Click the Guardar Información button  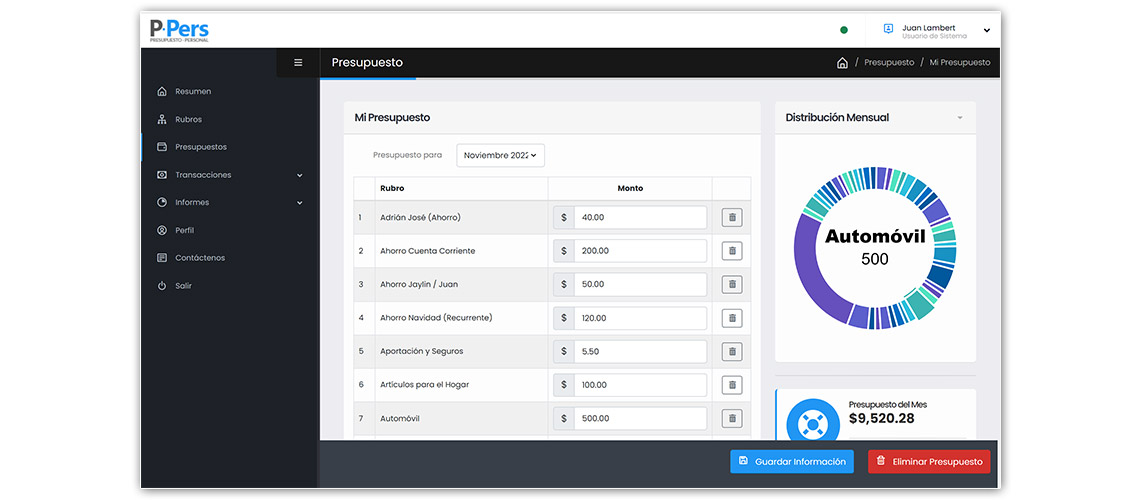click(792, 461)
